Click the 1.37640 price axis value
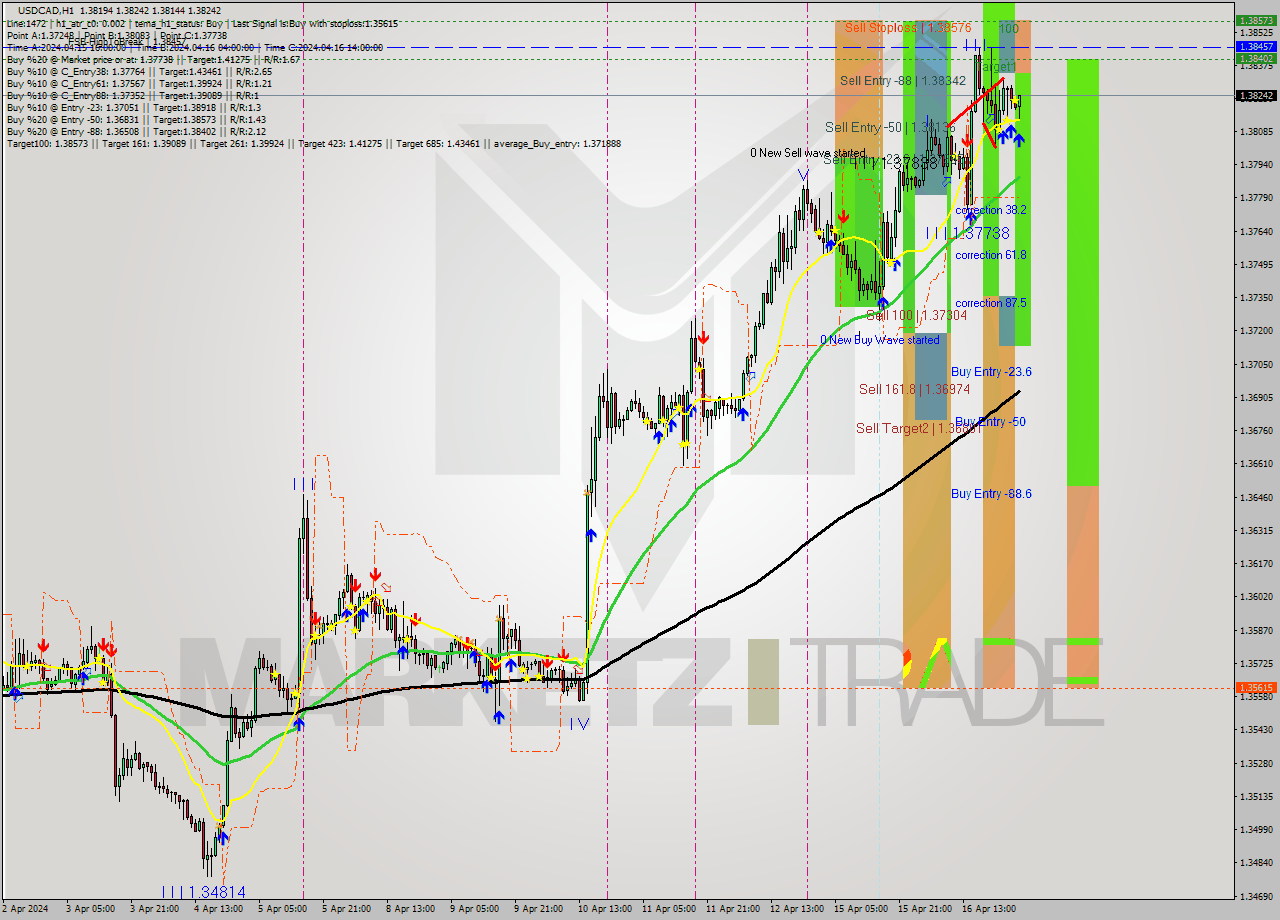This screenshot has height=920, width=1280. pos(1255,231)
